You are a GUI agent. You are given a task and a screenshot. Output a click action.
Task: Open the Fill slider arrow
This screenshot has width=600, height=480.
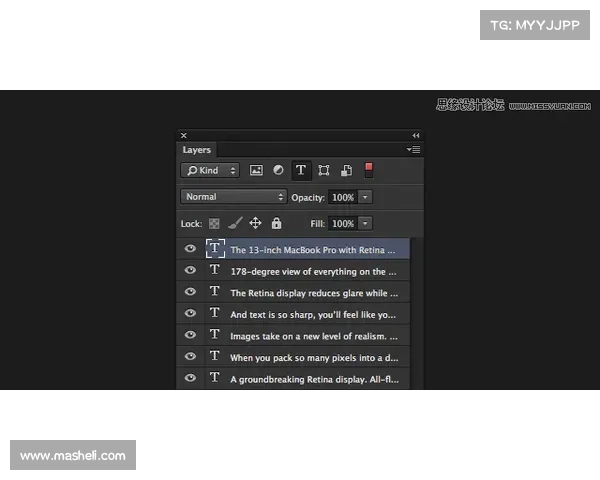pos(365,223)
